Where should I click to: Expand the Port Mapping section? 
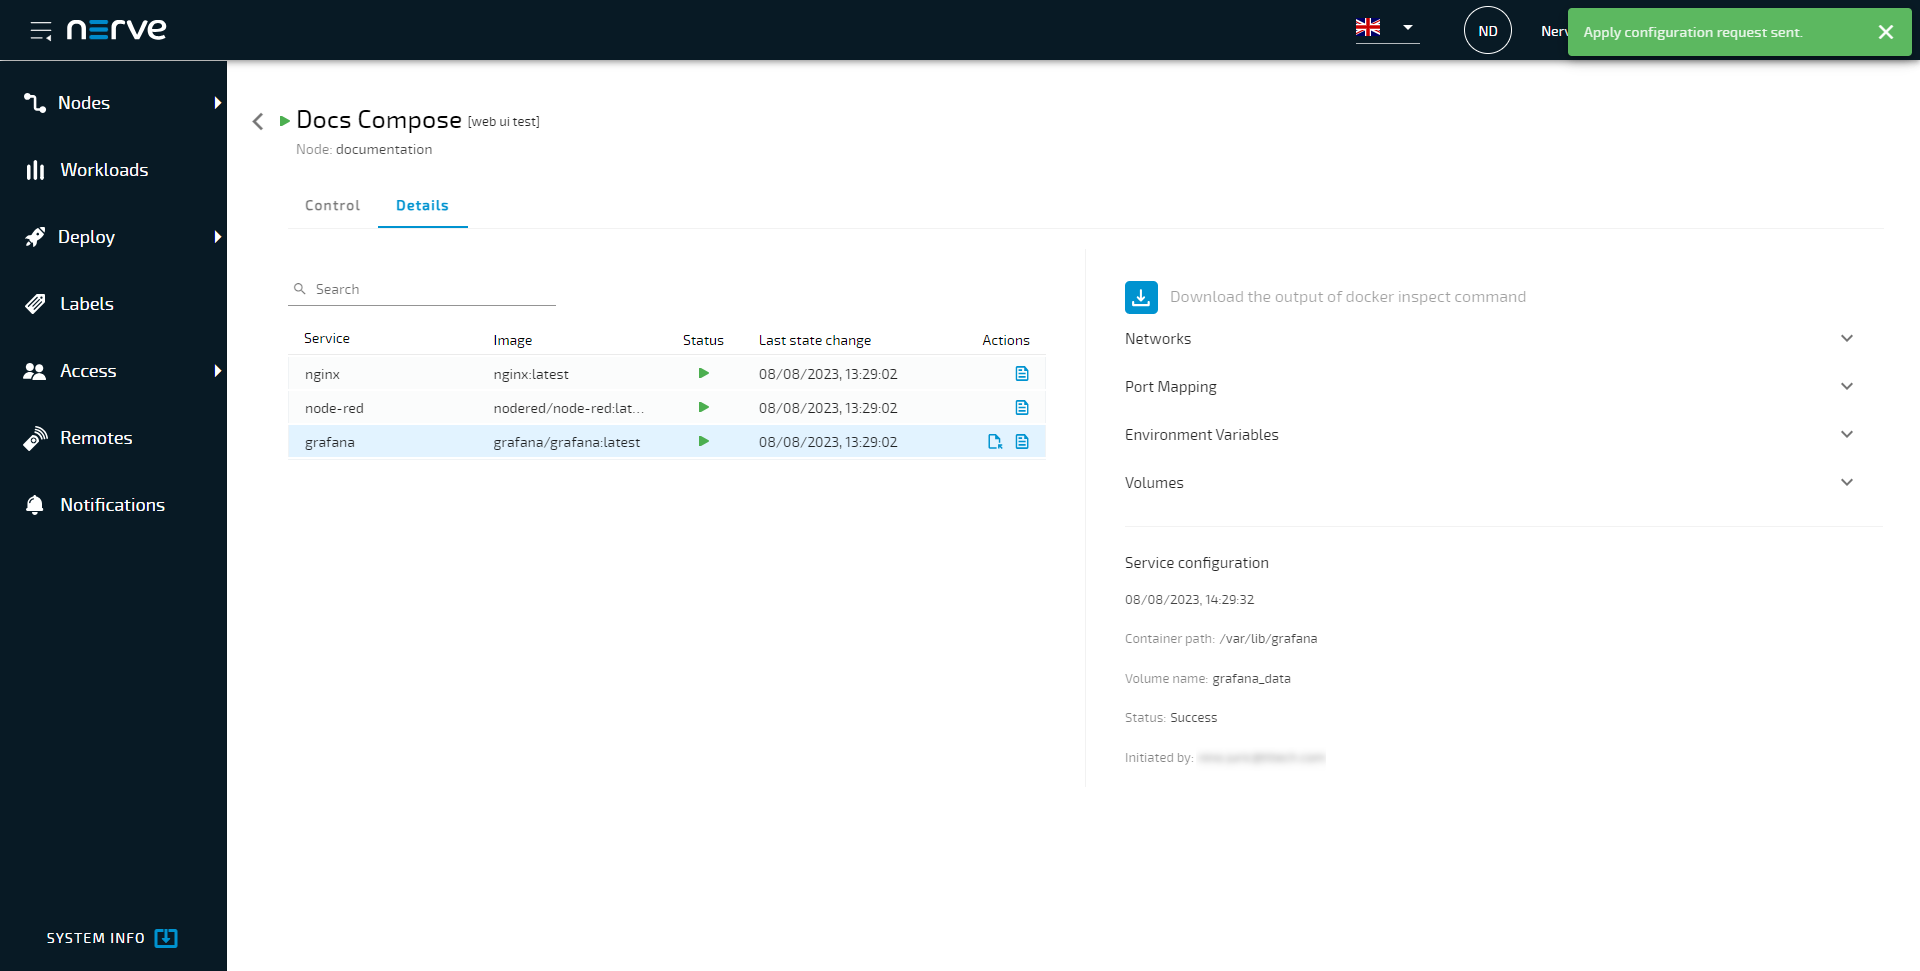1846,386
